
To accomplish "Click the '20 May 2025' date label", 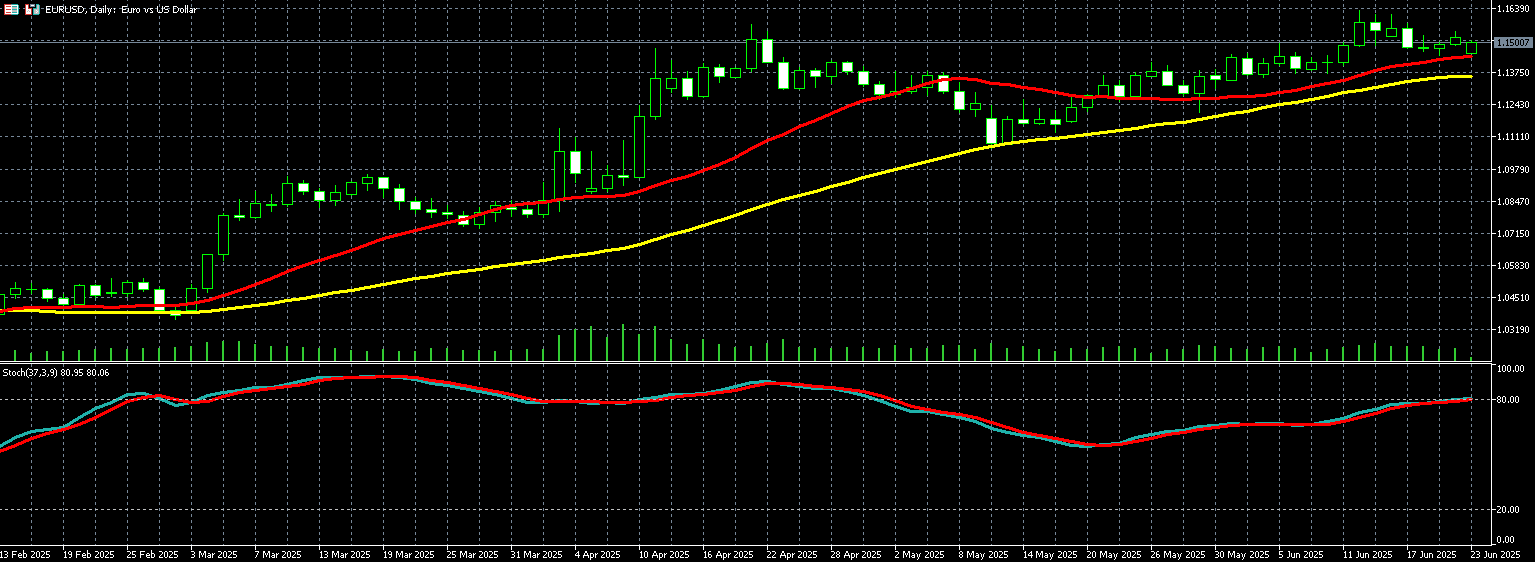I will click(1112, 554).
